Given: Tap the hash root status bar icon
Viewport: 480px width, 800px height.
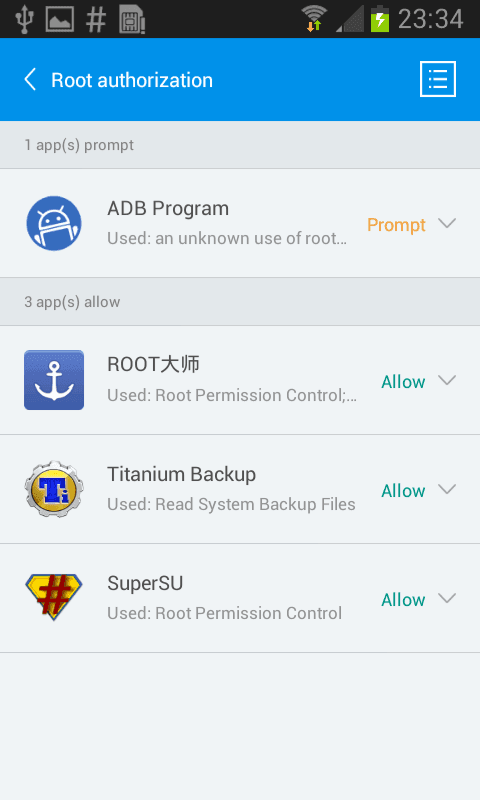Looking at the screenshot, I should click(x=96, y=20).
